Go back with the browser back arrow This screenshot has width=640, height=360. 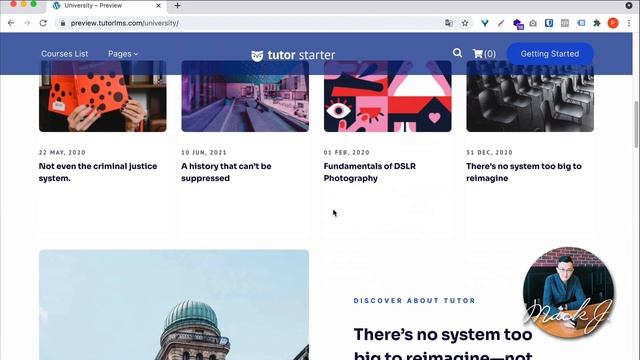click(x=11, y=23)
